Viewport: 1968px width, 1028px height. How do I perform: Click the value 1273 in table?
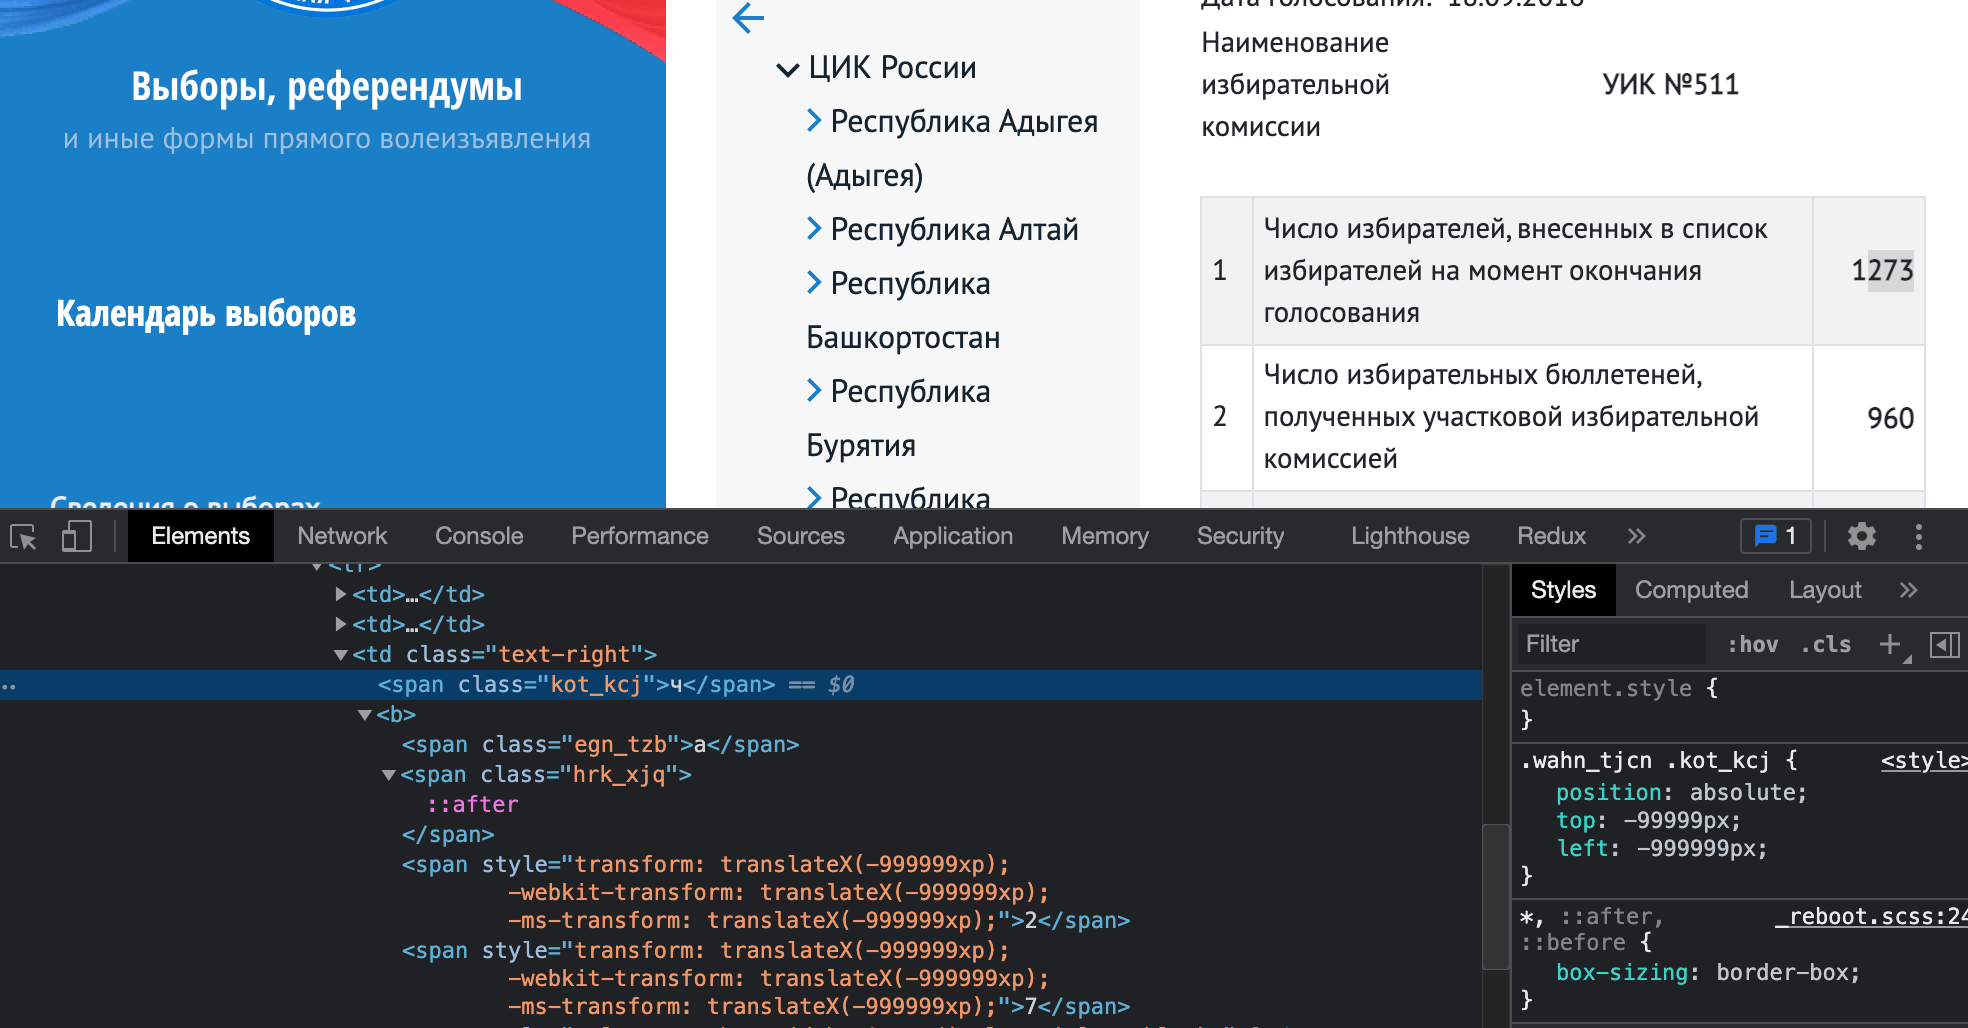pyautogui.click(x=1882, y=271)
